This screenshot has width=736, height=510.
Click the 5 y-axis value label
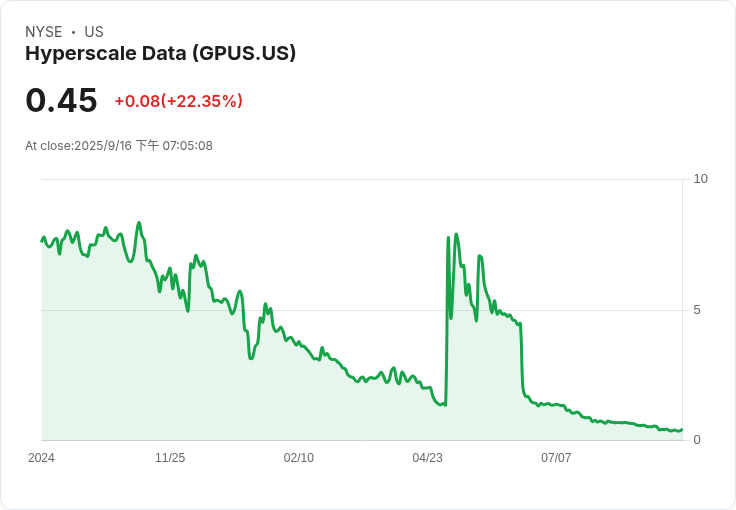point(697,310)
